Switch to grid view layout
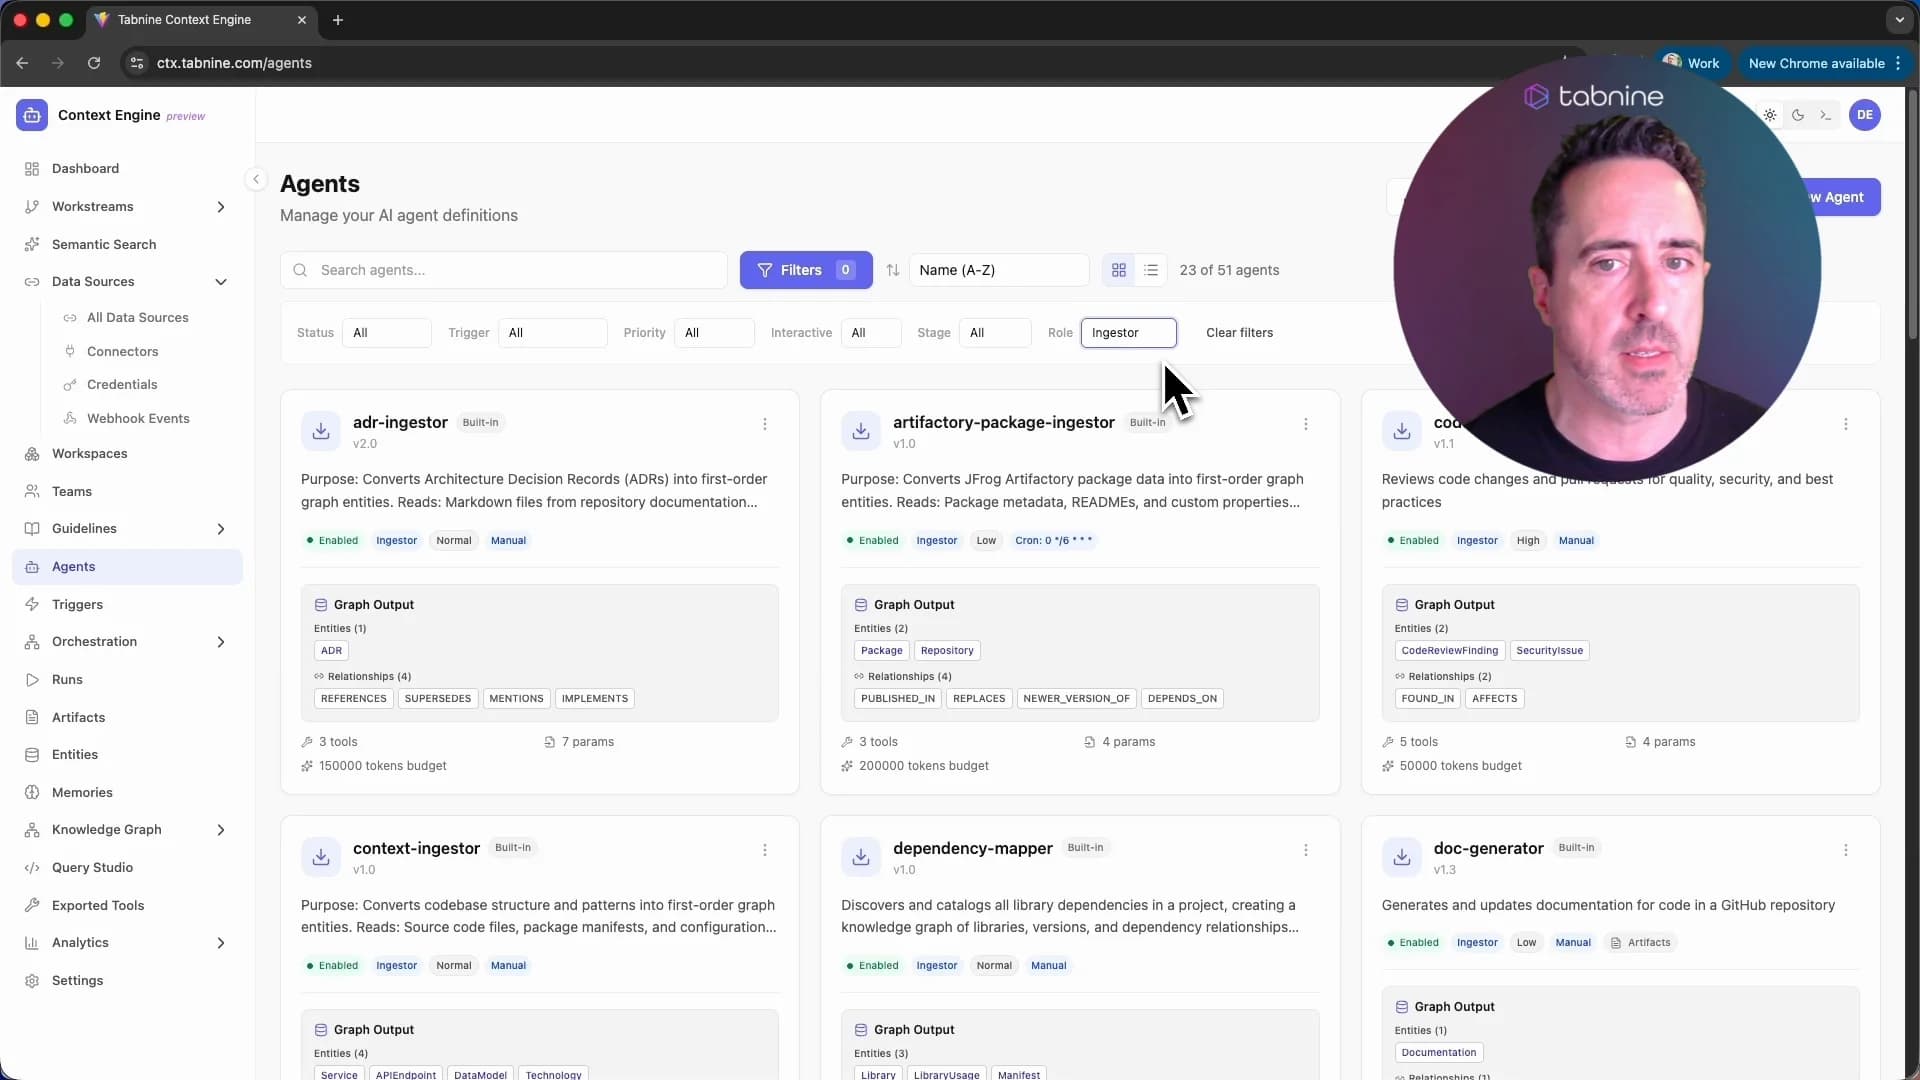The width and height of the screenshot is (1920, 1080). click(1119, 270)
